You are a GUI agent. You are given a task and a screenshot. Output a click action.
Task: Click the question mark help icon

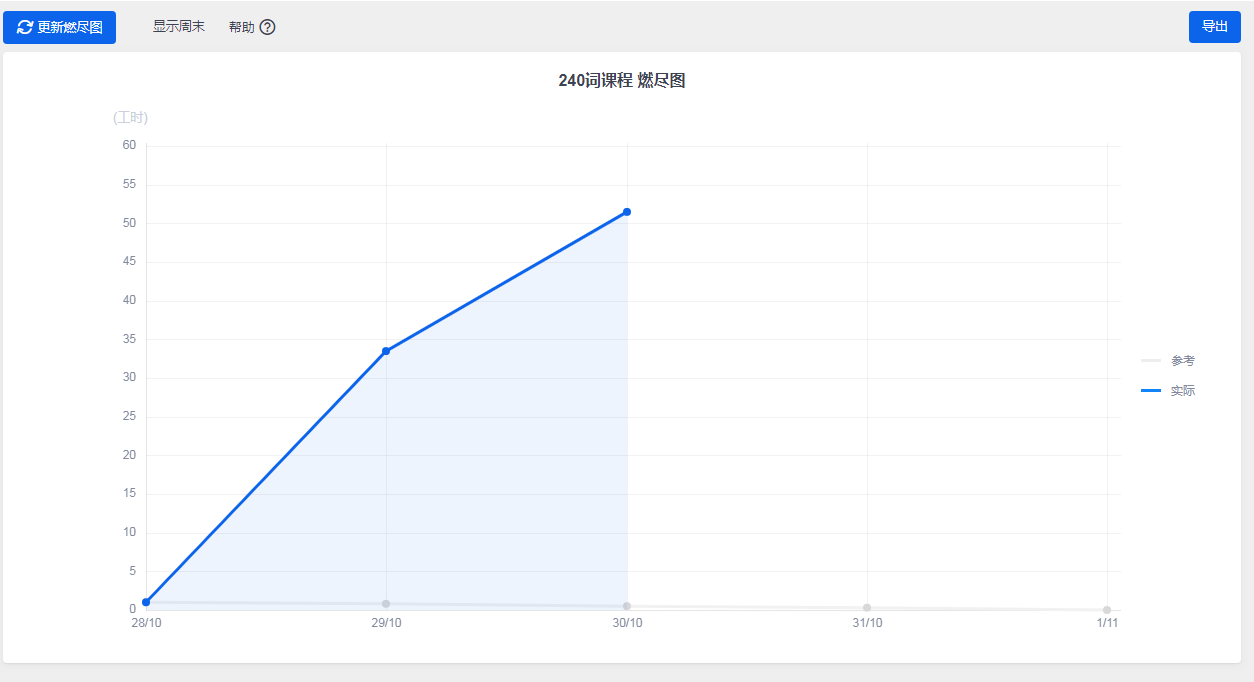pos(267,27)
